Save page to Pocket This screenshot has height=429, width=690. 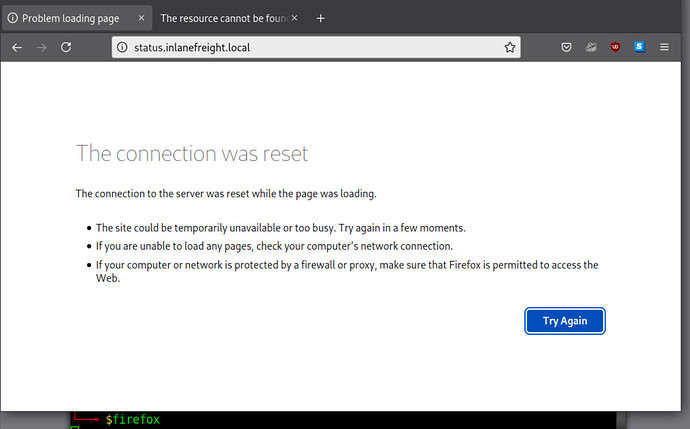pyautogui.click(x=566, y=47)
